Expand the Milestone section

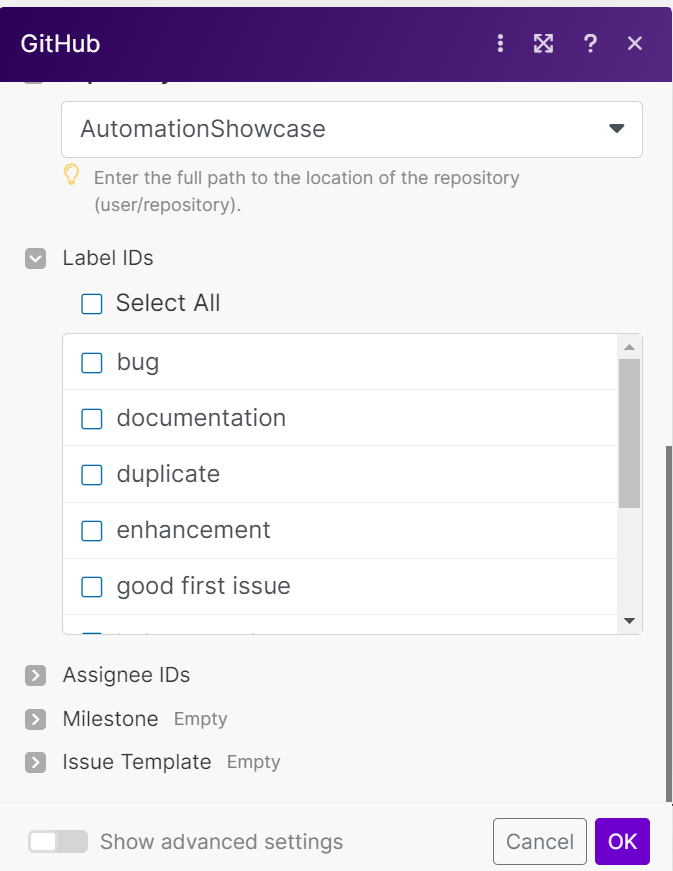36,719
